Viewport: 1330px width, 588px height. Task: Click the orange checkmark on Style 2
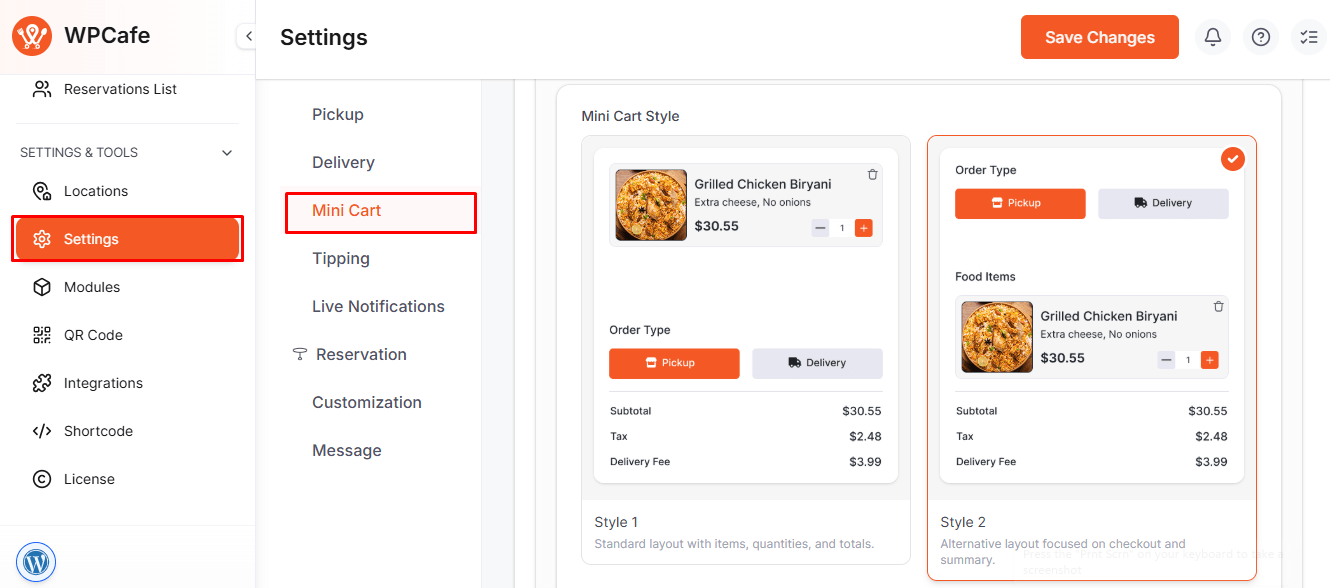click(1232, 158)
